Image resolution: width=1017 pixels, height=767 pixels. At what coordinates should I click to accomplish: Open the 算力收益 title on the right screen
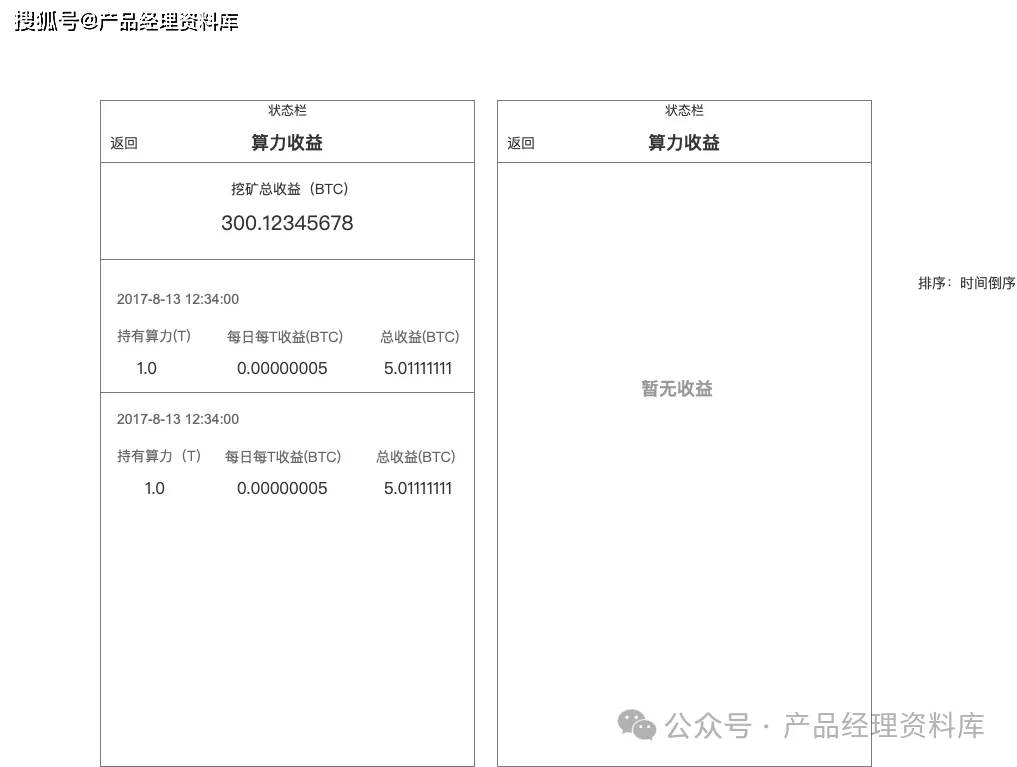coord(683,143)
